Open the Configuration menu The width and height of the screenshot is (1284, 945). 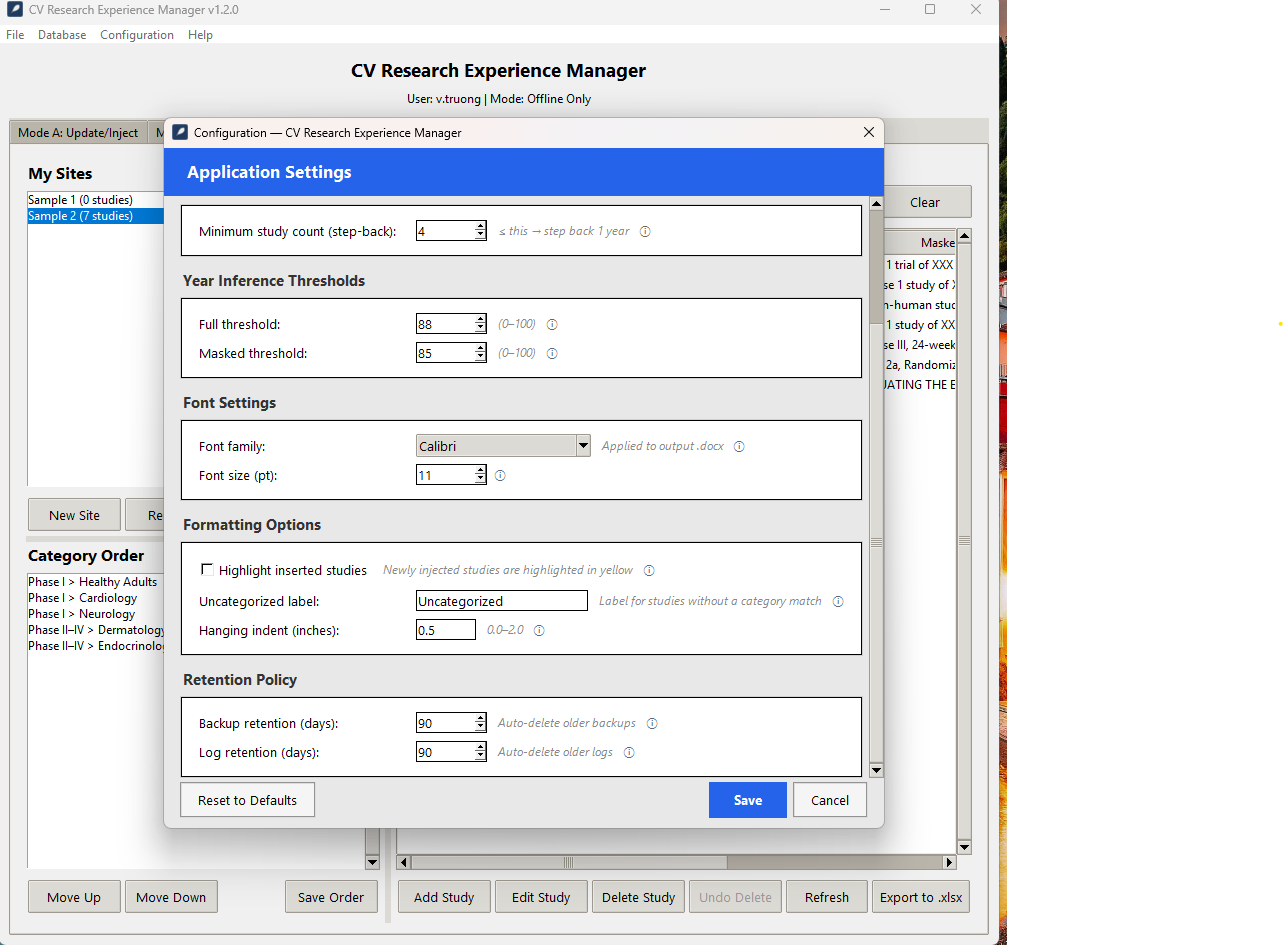click(x=137, y=34)
